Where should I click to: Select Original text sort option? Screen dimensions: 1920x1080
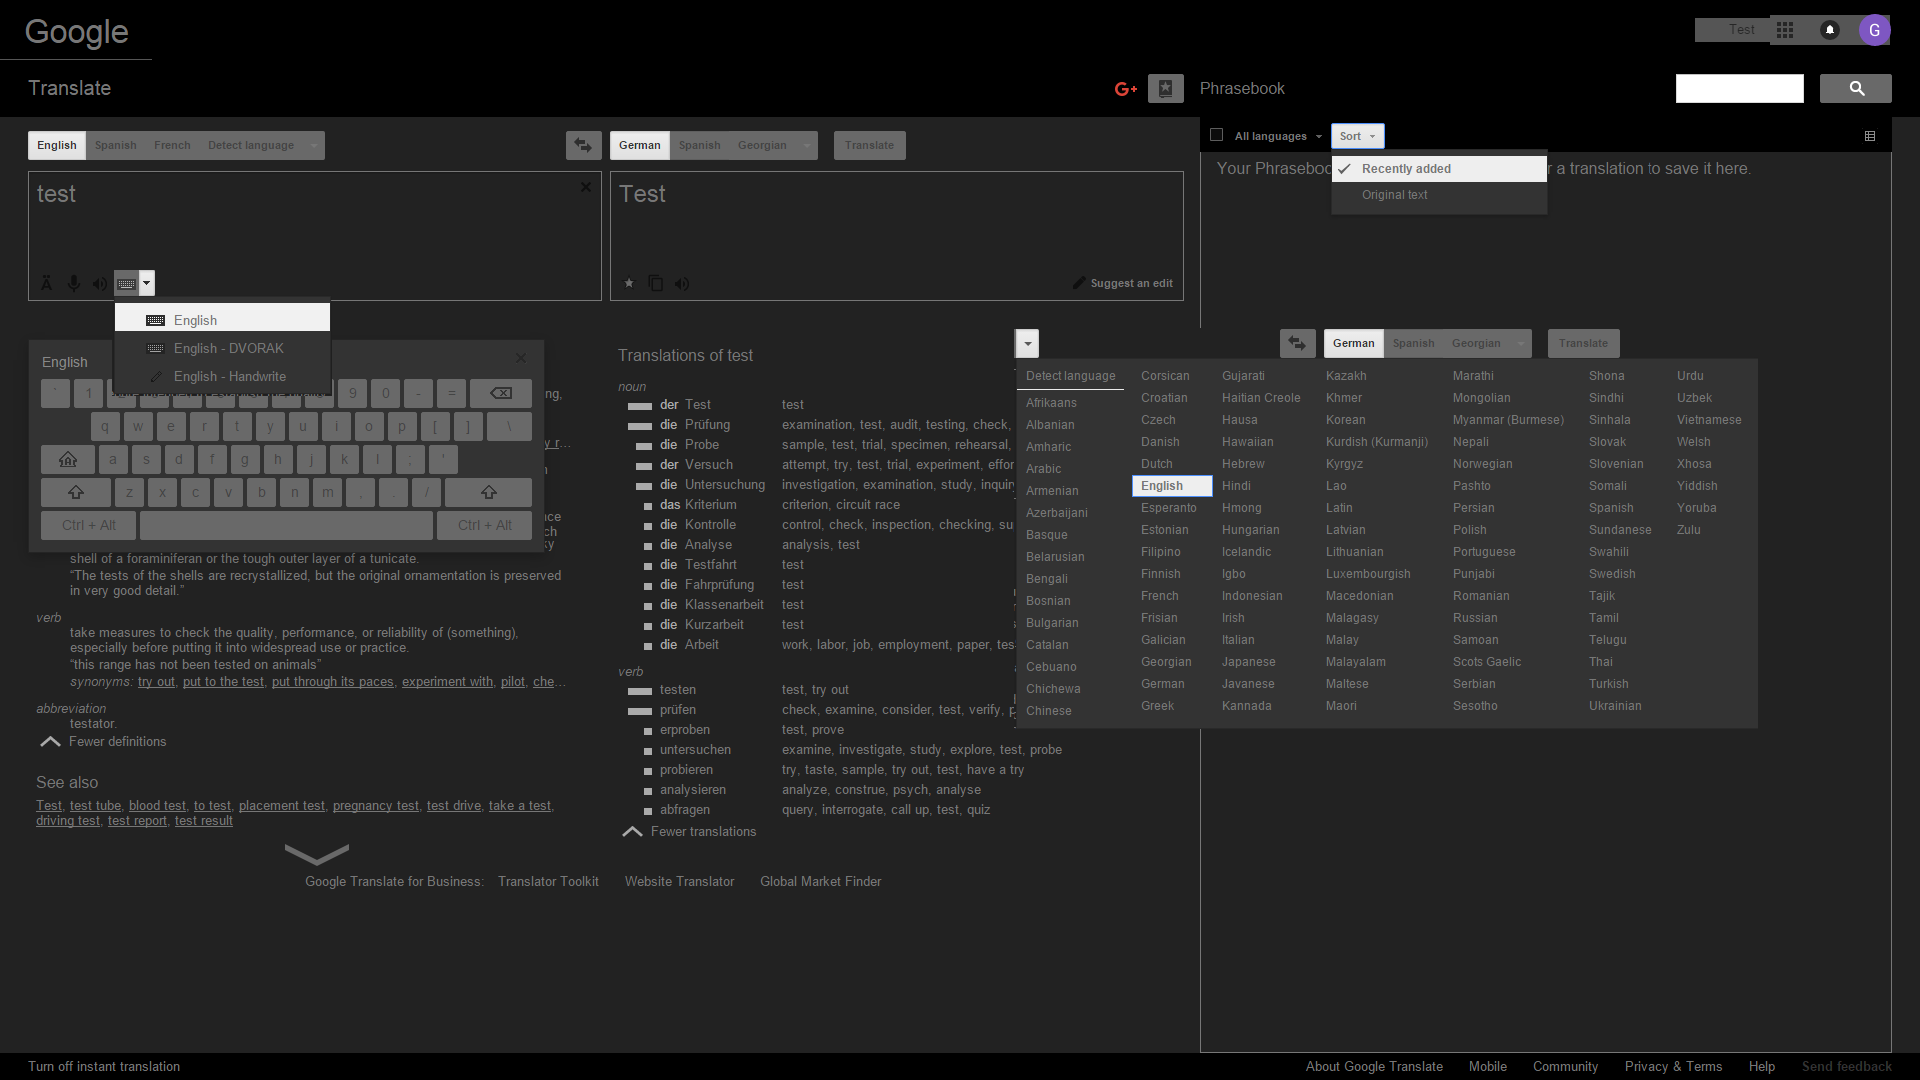1394,195
